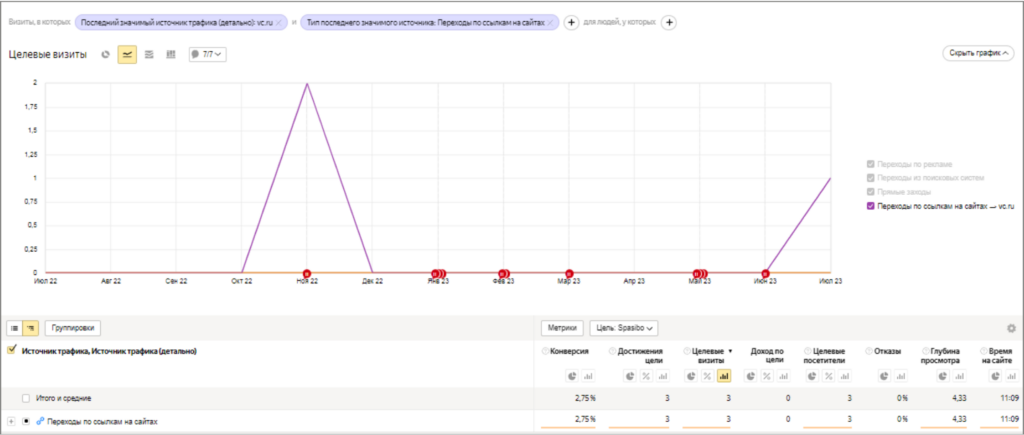Open the table settings gear
1024x435 pixels.
point(1011,328)
